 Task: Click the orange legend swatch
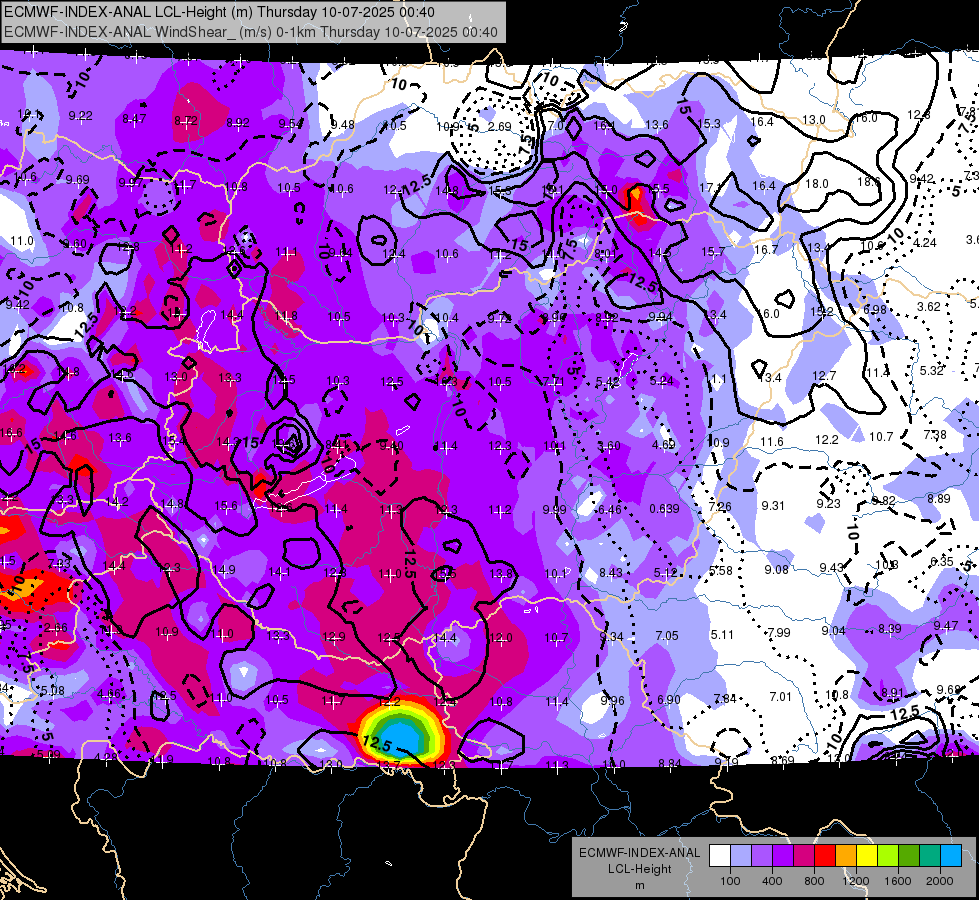[846, 856]
